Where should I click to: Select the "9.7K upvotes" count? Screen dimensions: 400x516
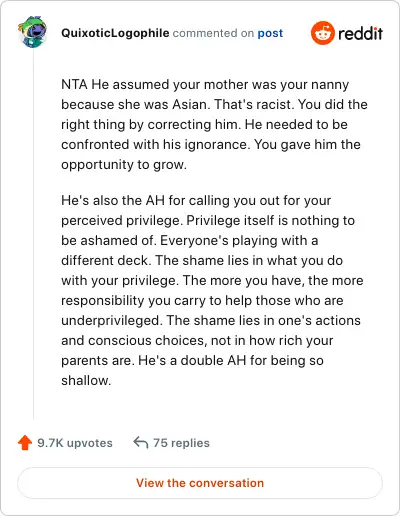(x=75, y=443)
